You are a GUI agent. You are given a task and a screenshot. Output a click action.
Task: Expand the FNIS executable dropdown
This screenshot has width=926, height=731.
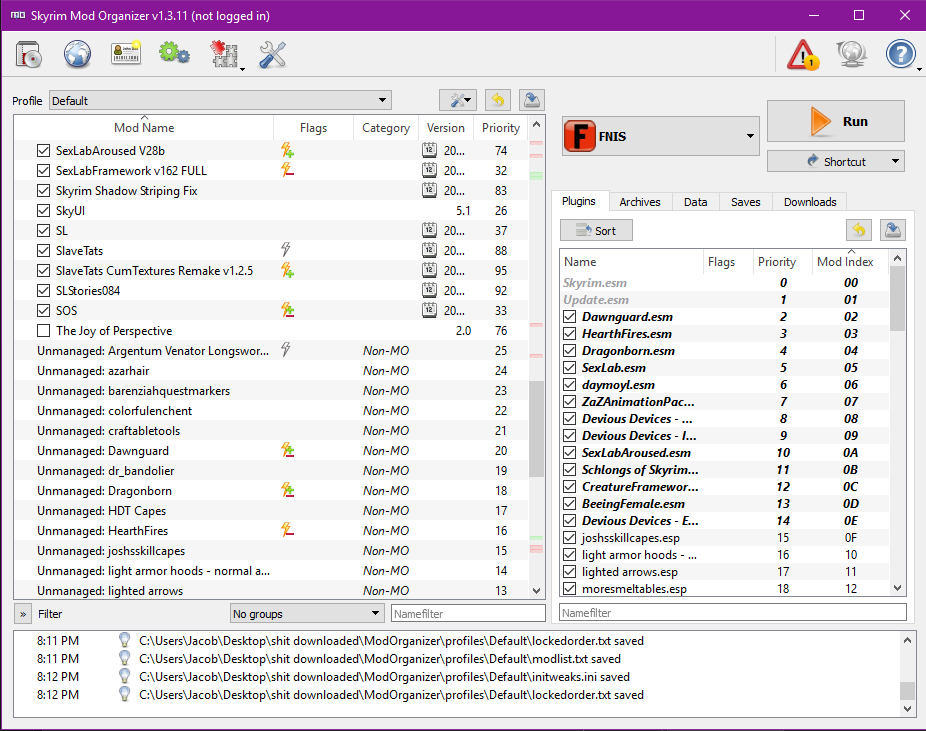click(661, 136)
